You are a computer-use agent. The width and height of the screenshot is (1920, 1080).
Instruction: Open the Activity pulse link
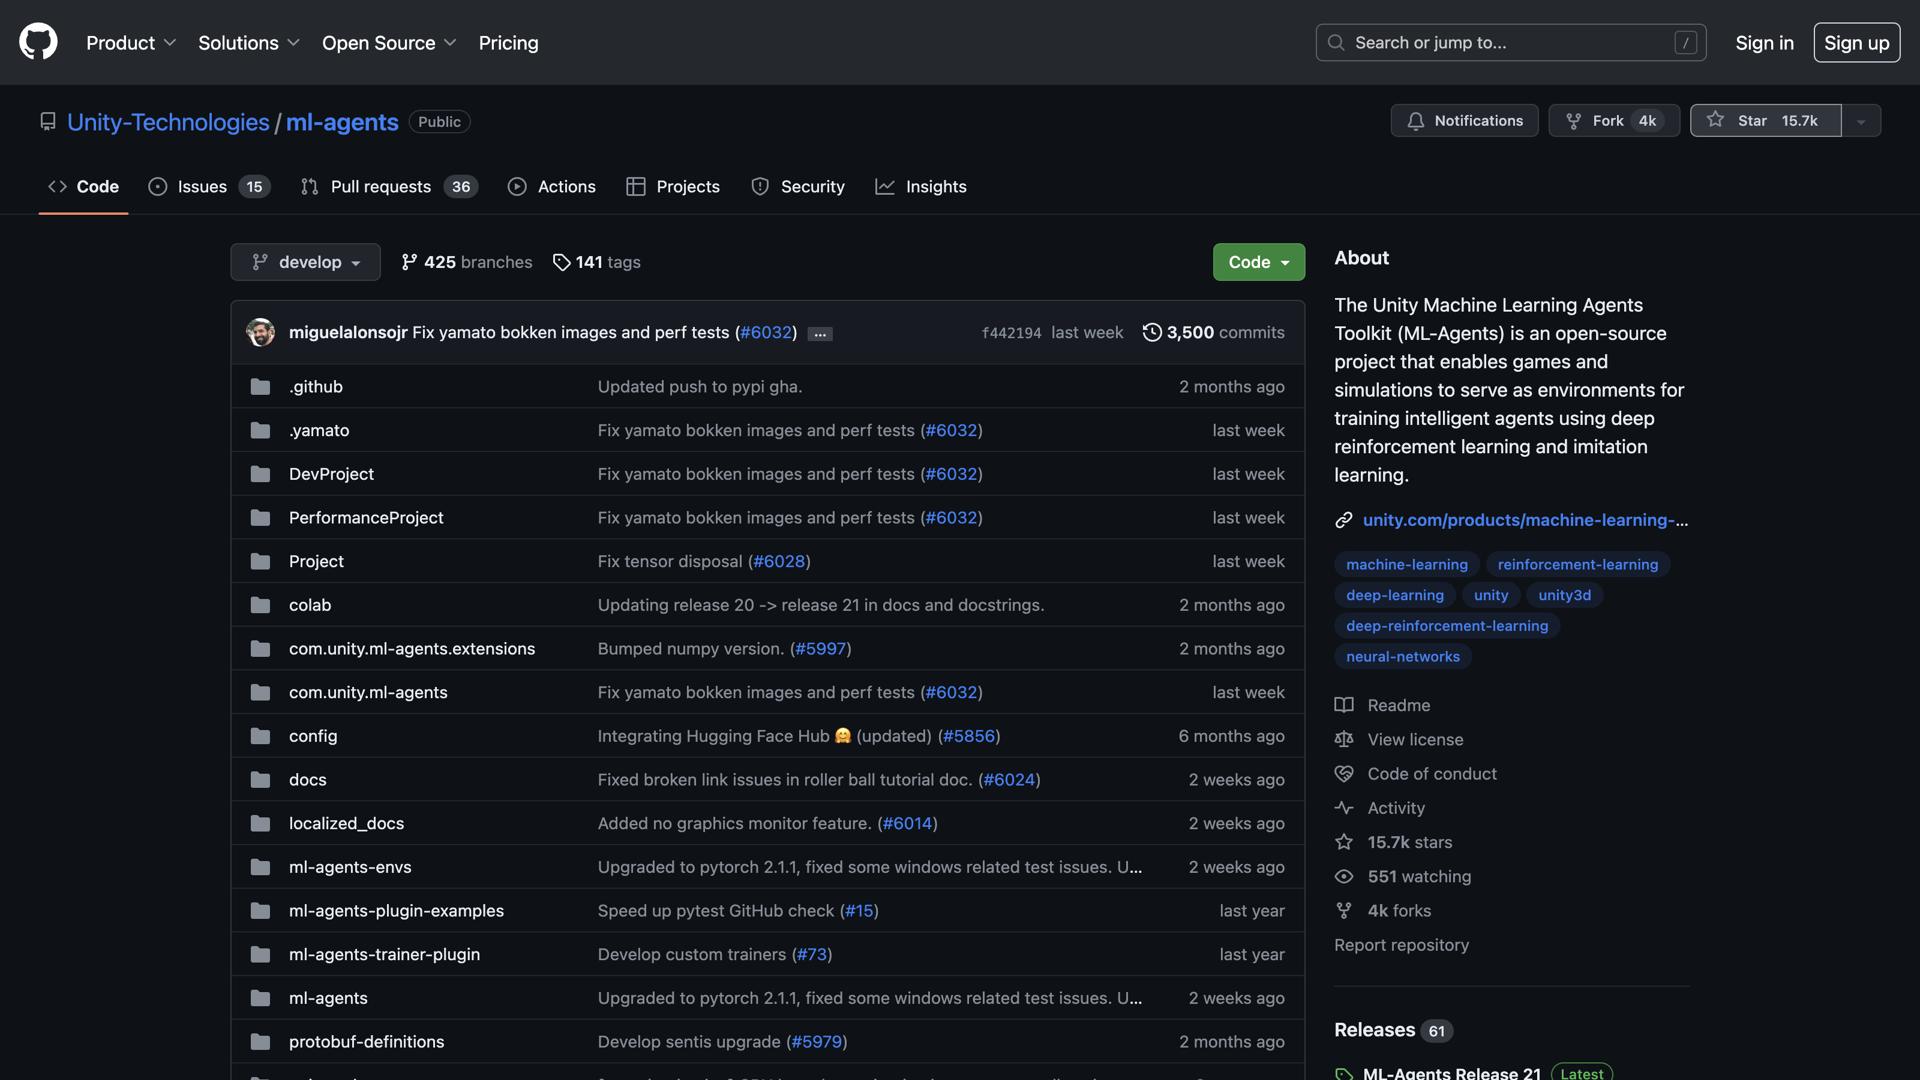click(1395, 808)
